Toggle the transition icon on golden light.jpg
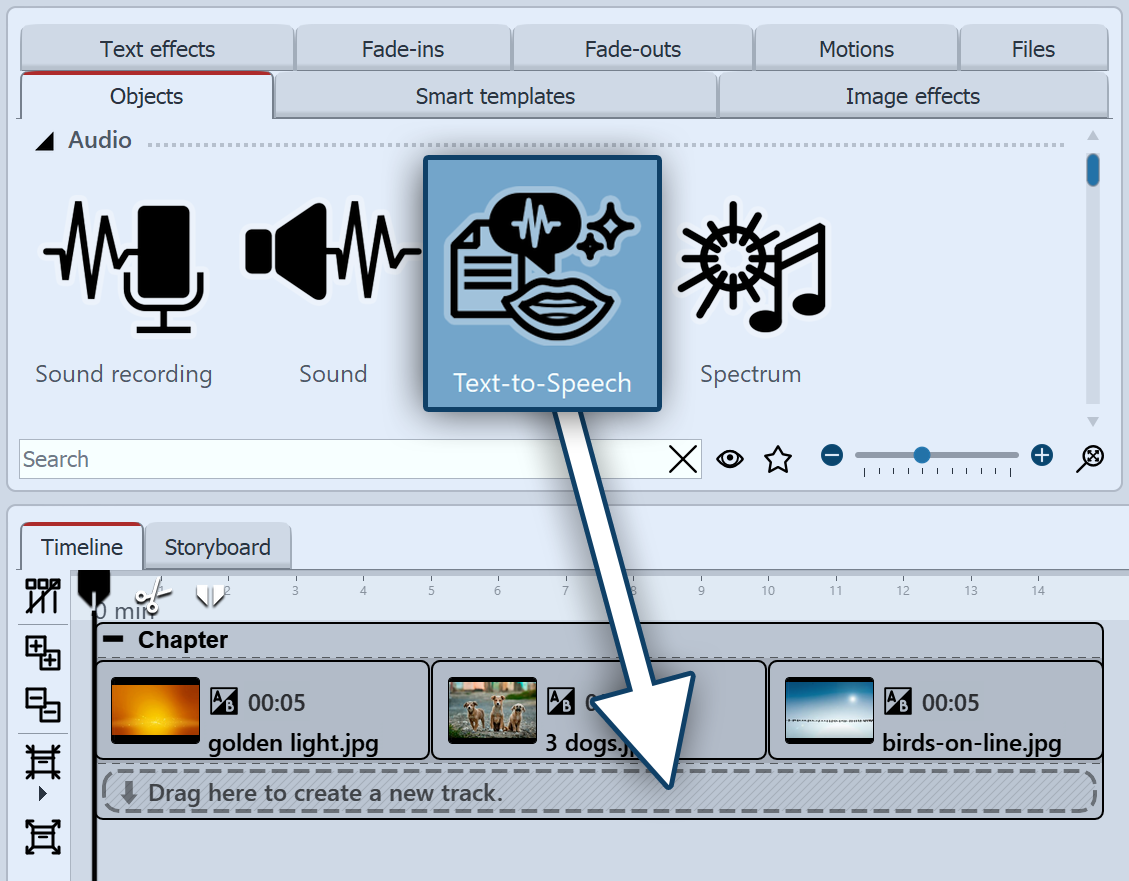Viewport: 1129px width, 881px height. tap(224, 702)
